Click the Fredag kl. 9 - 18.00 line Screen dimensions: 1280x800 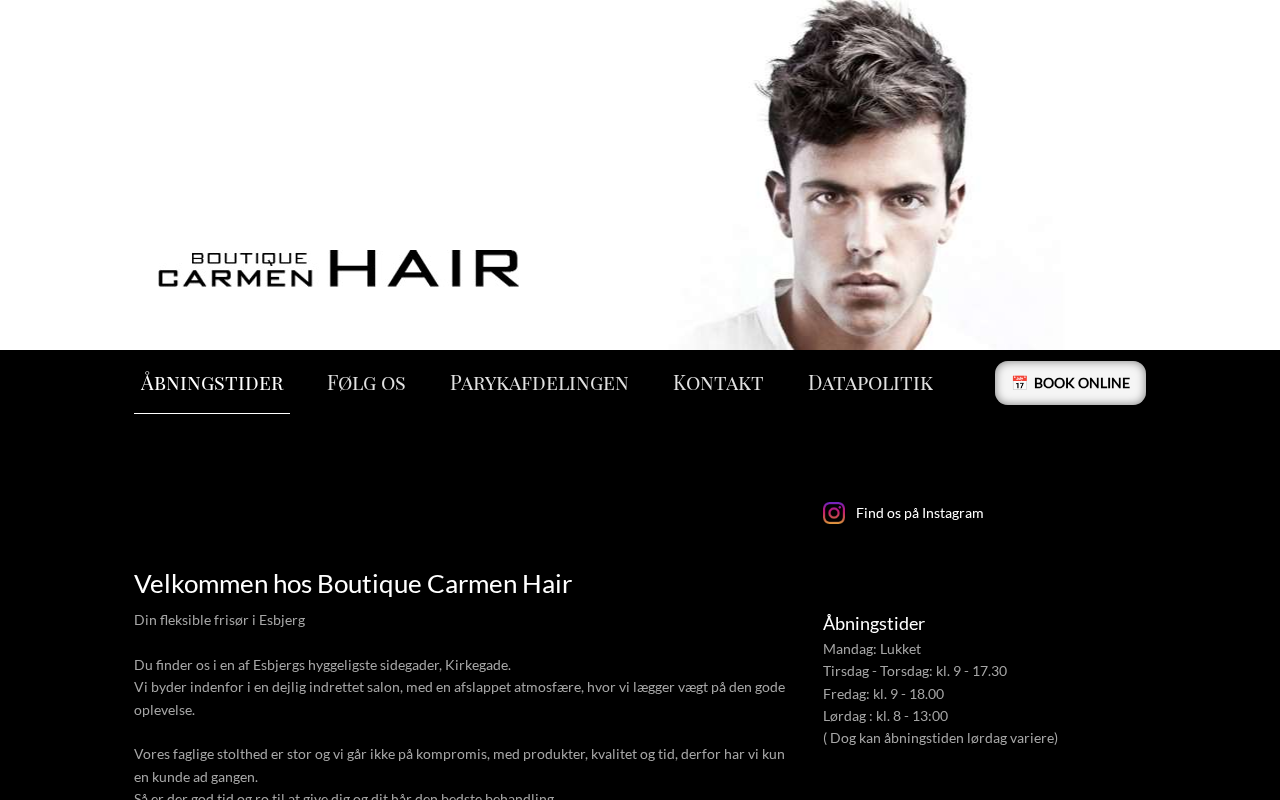[884, 694]
